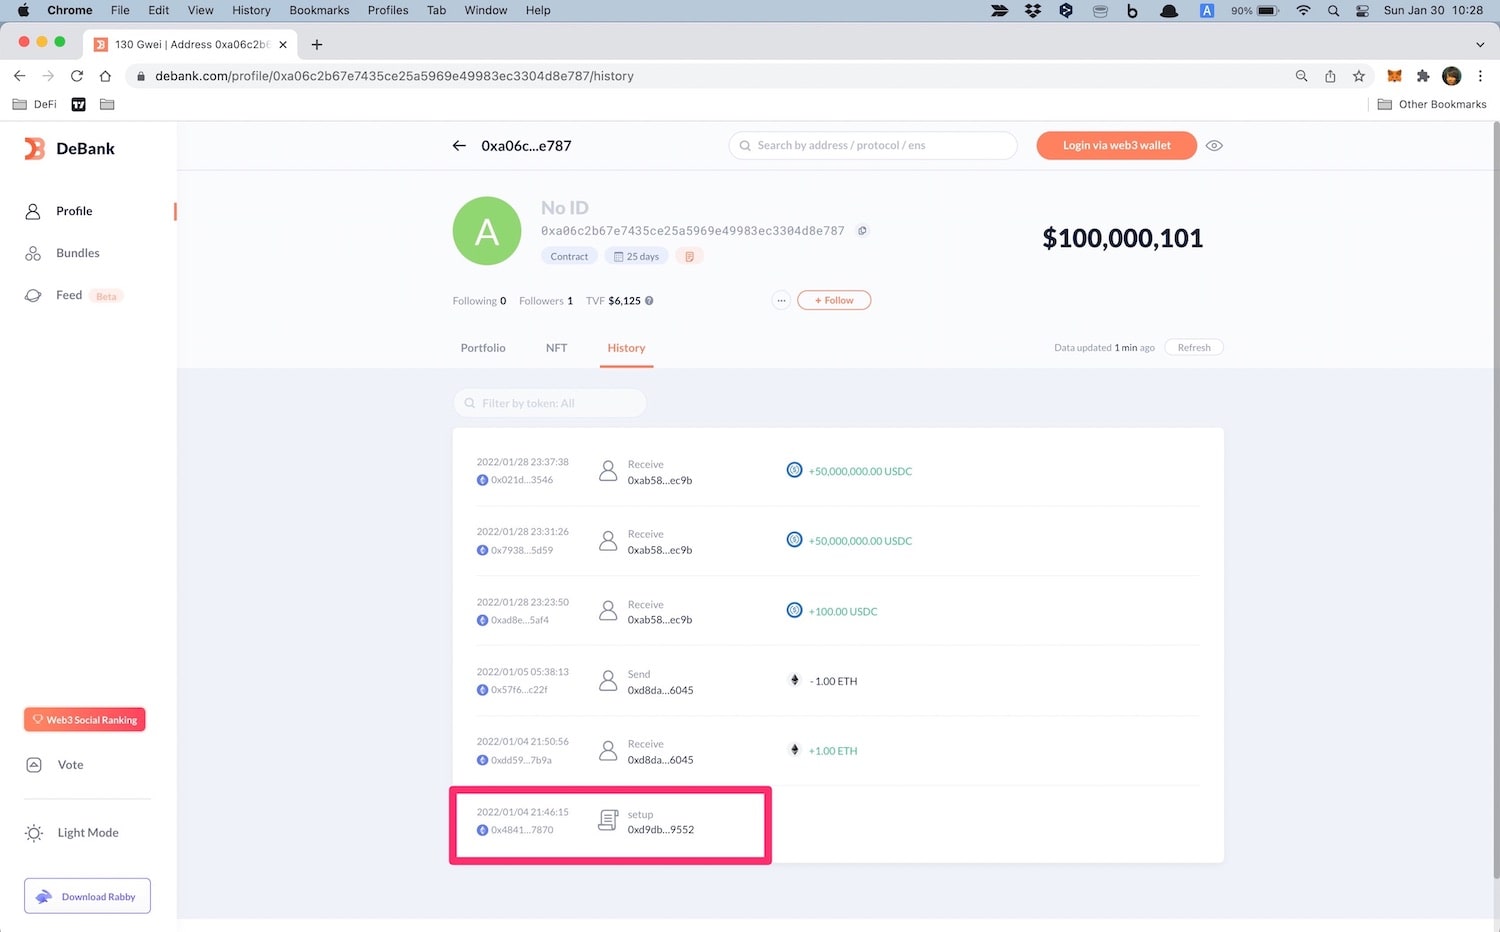Click the TradingView bookmark icon

(78, 104)
